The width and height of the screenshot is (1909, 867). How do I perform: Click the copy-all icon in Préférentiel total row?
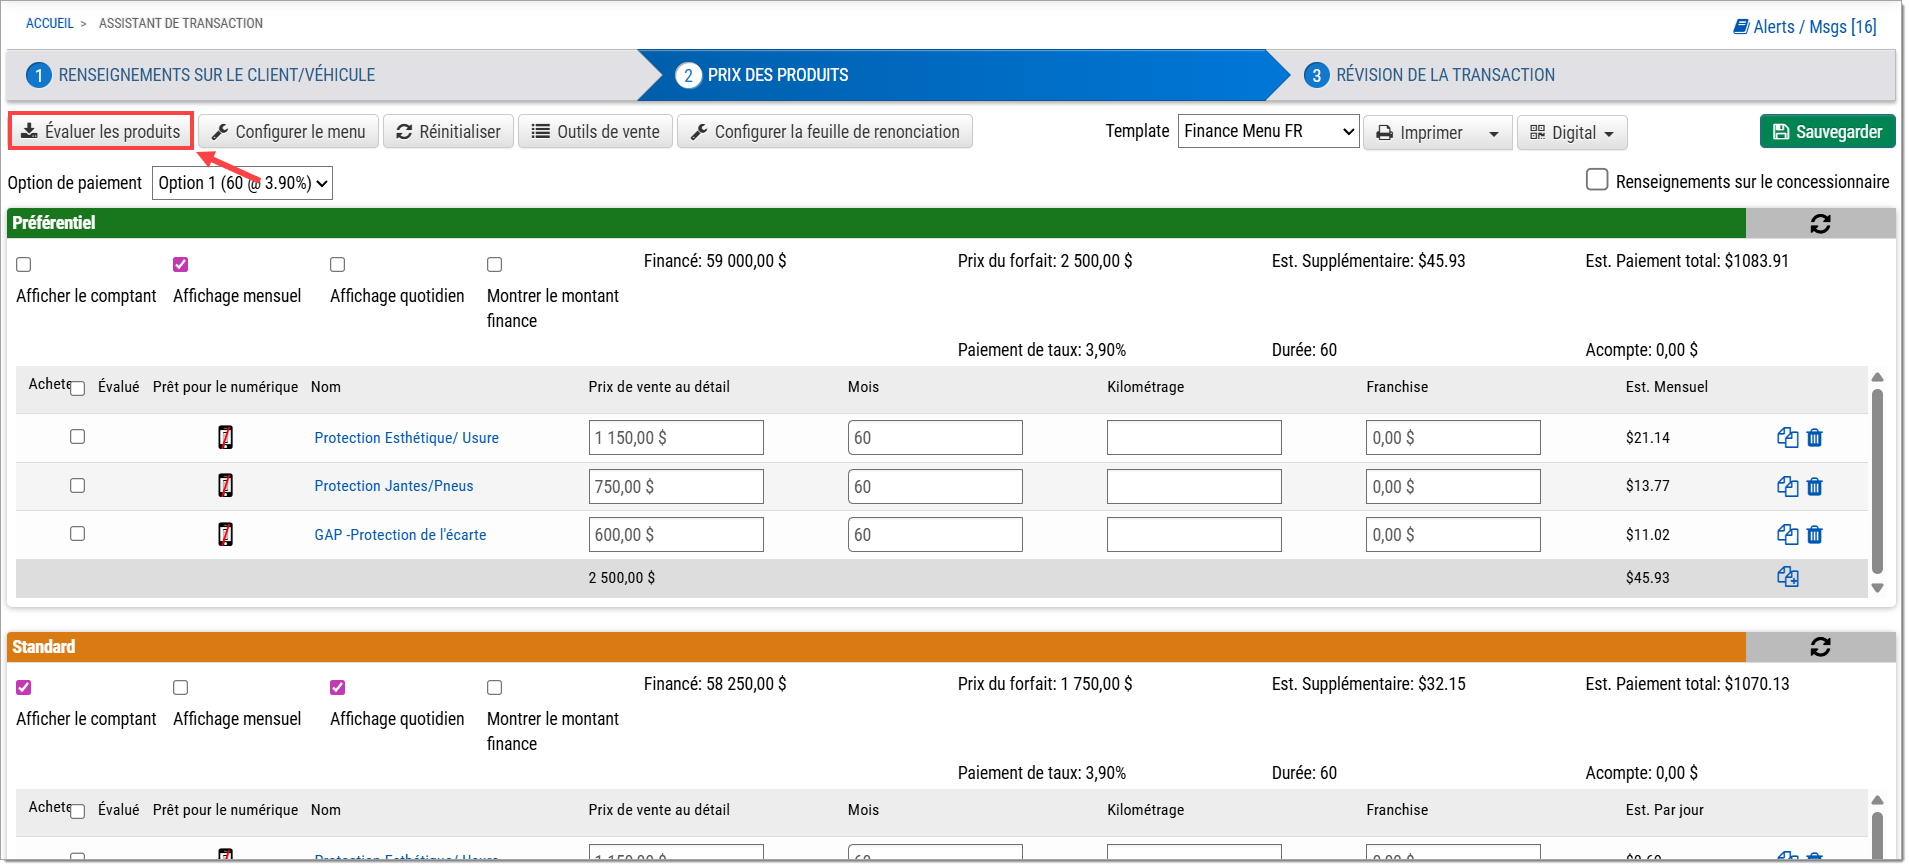[1787, 578]
